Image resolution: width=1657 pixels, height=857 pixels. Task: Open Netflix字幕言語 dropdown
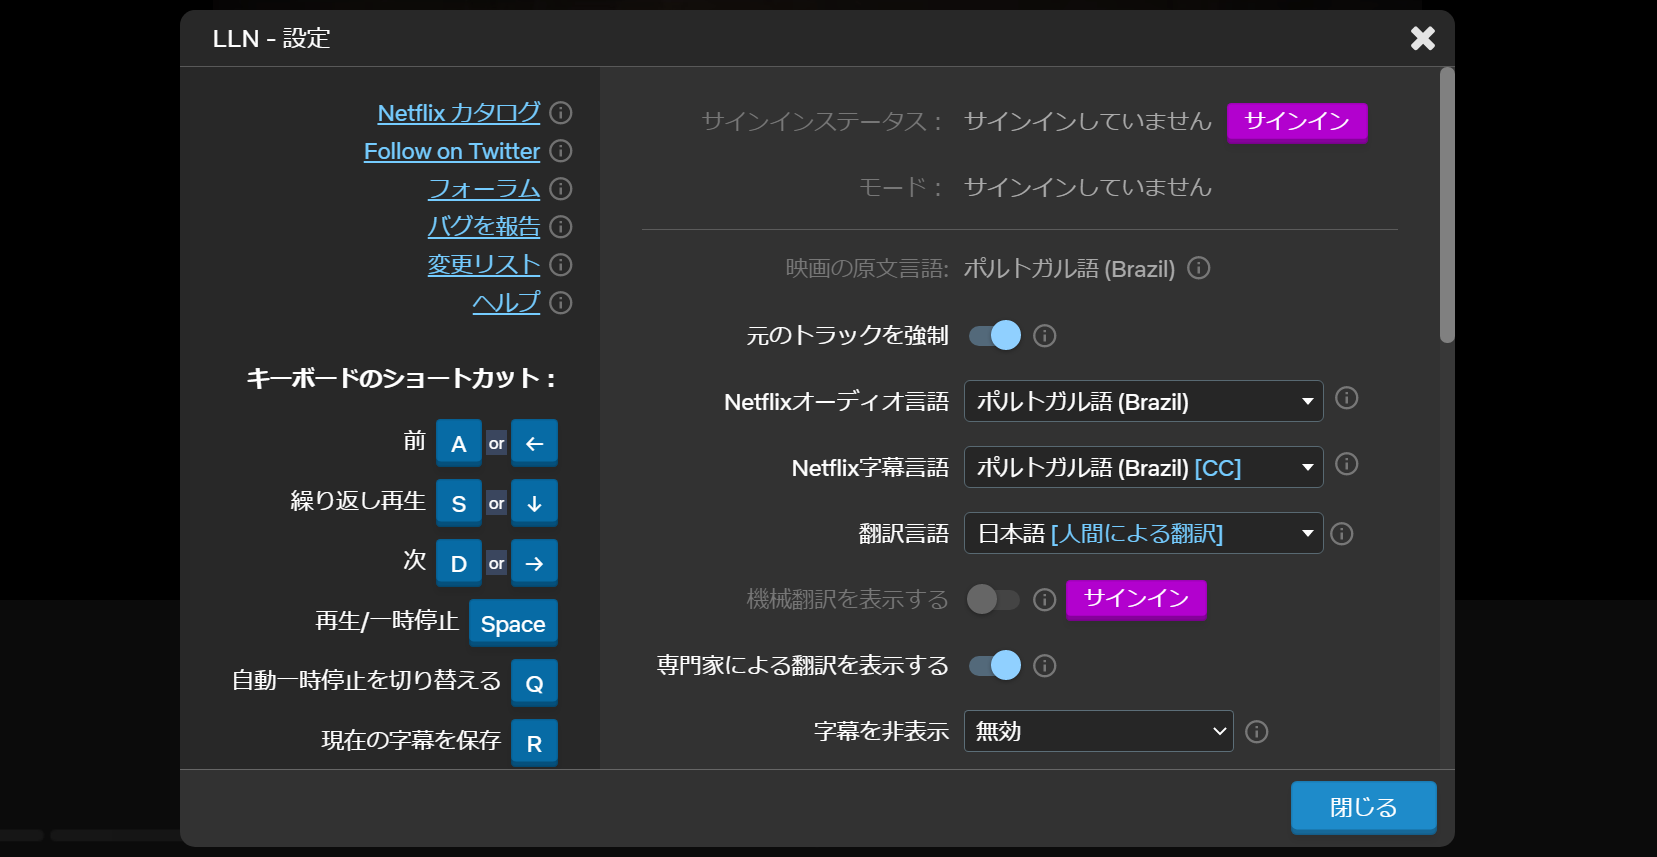tap(1143, 467)
